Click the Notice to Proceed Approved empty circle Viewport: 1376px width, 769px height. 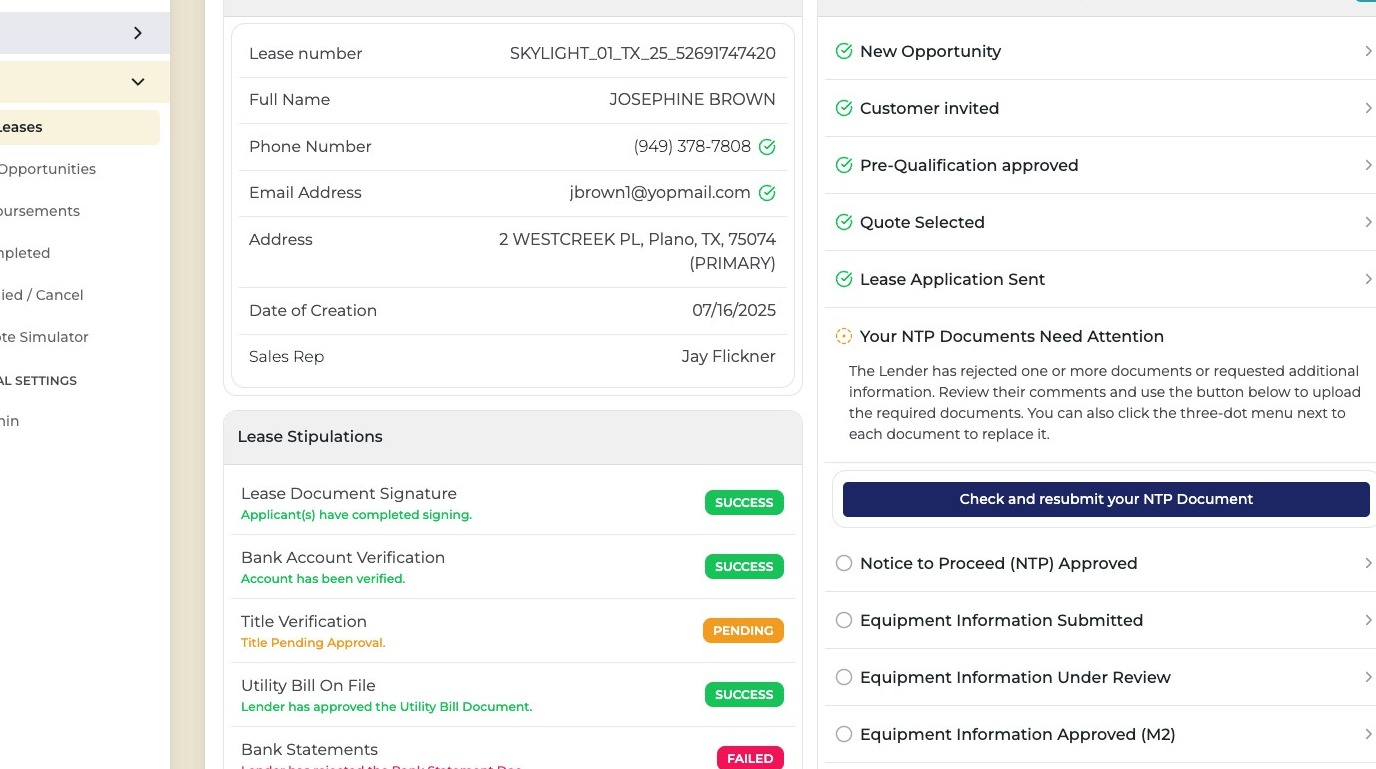click(x=844, y=563)
